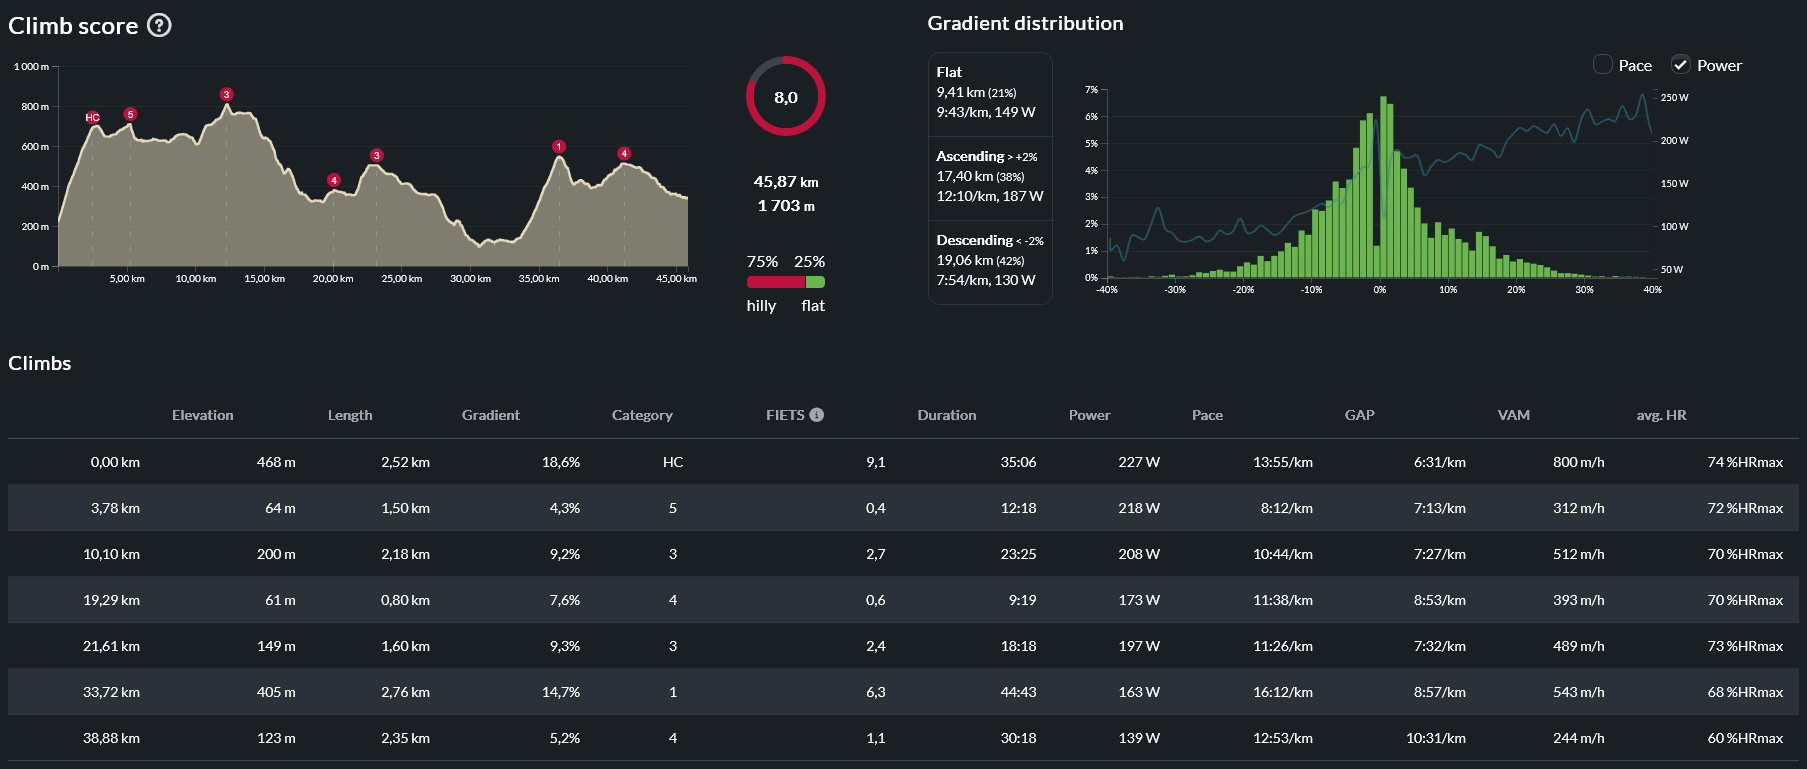Click the HC category cell in the table

pos(673,462)
